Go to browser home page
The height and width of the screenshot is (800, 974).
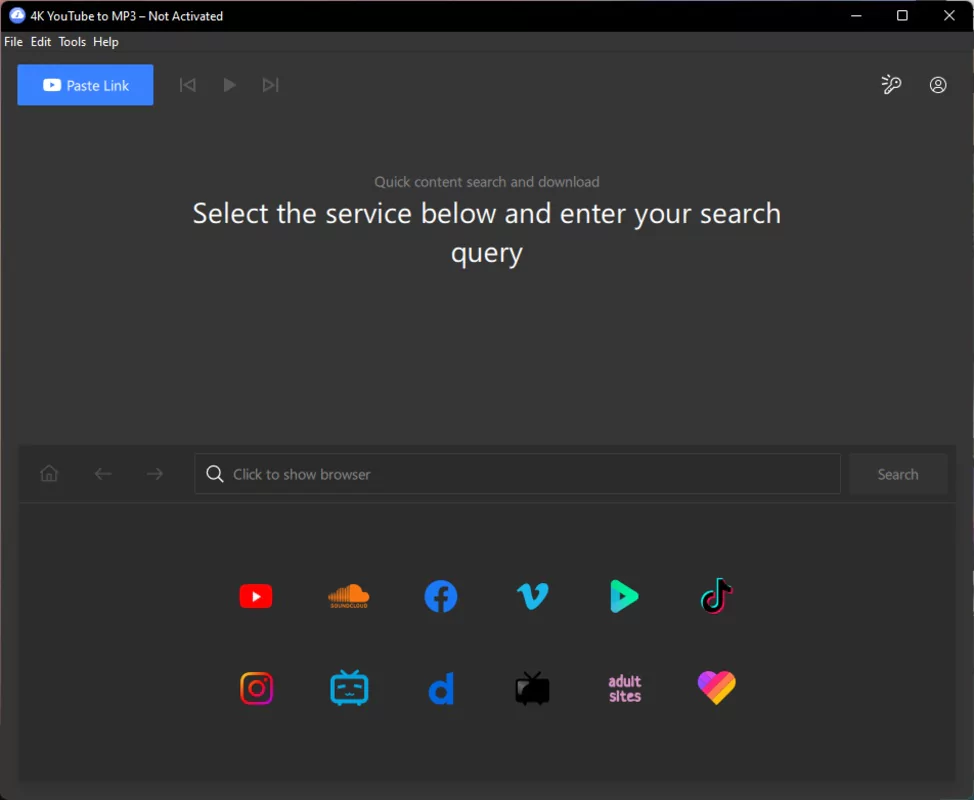coord(49,473)
